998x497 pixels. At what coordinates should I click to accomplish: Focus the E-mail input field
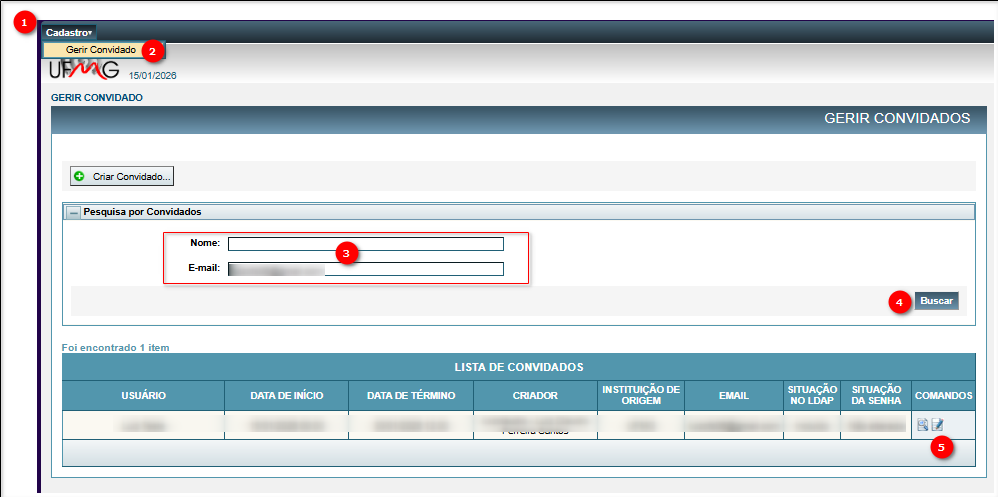(366, 269)
